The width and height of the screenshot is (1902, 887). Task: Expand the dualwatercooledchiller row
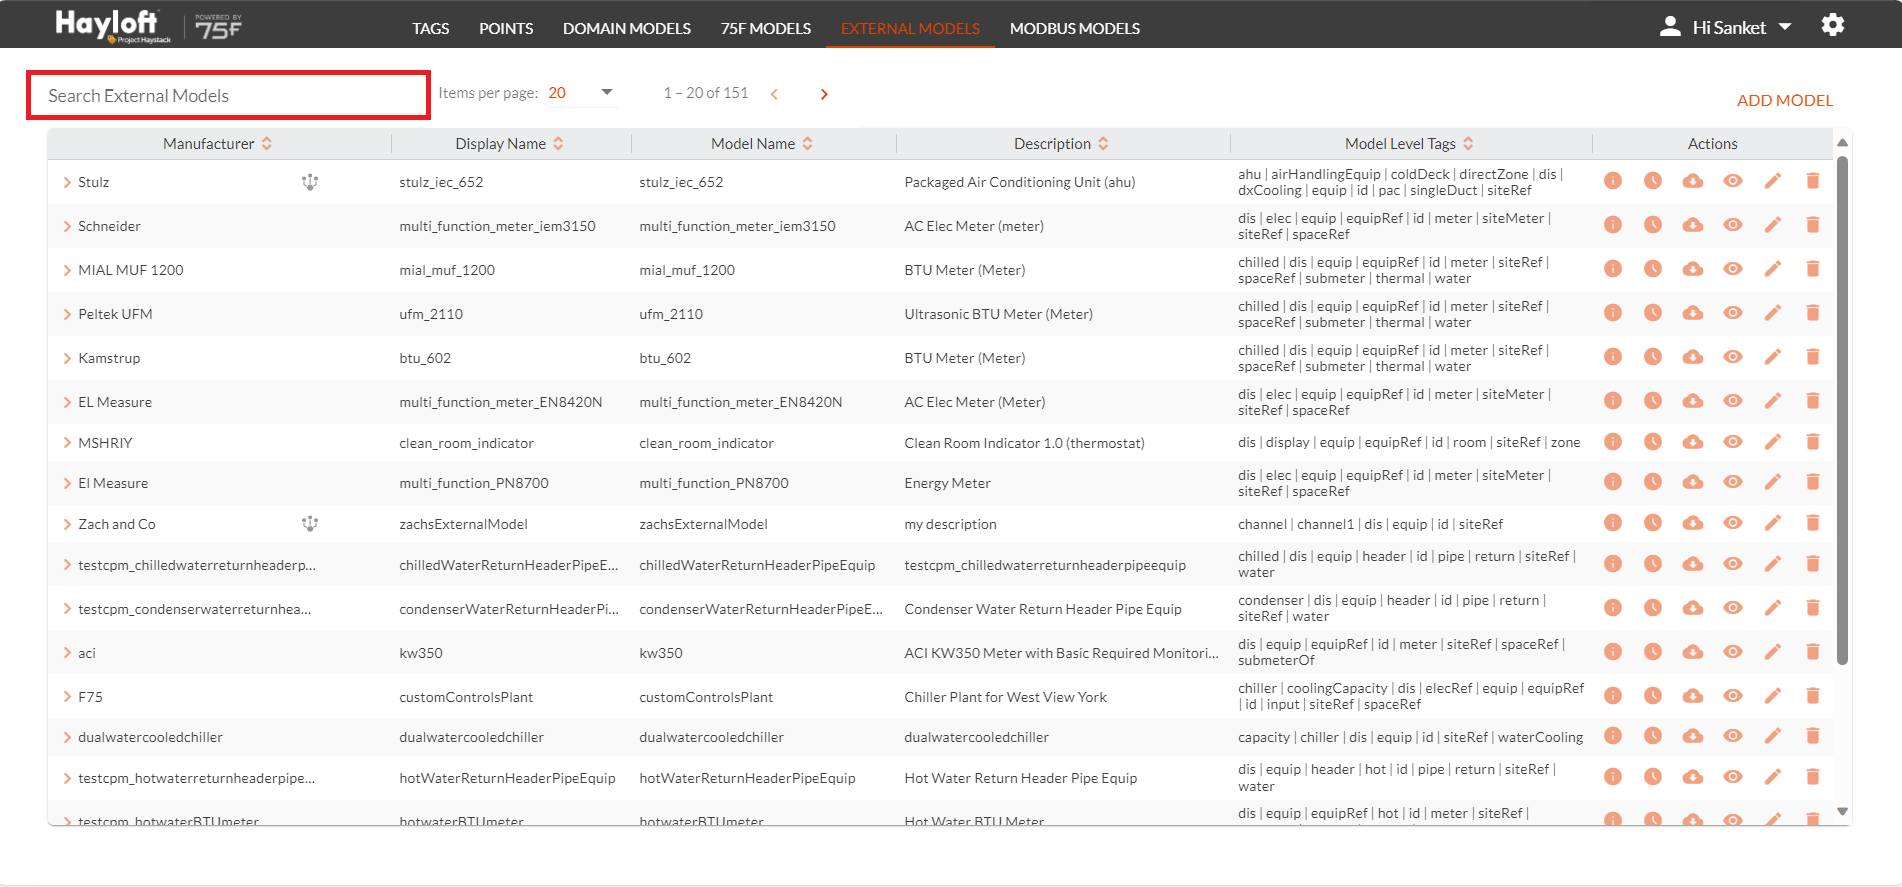[67, 737]
